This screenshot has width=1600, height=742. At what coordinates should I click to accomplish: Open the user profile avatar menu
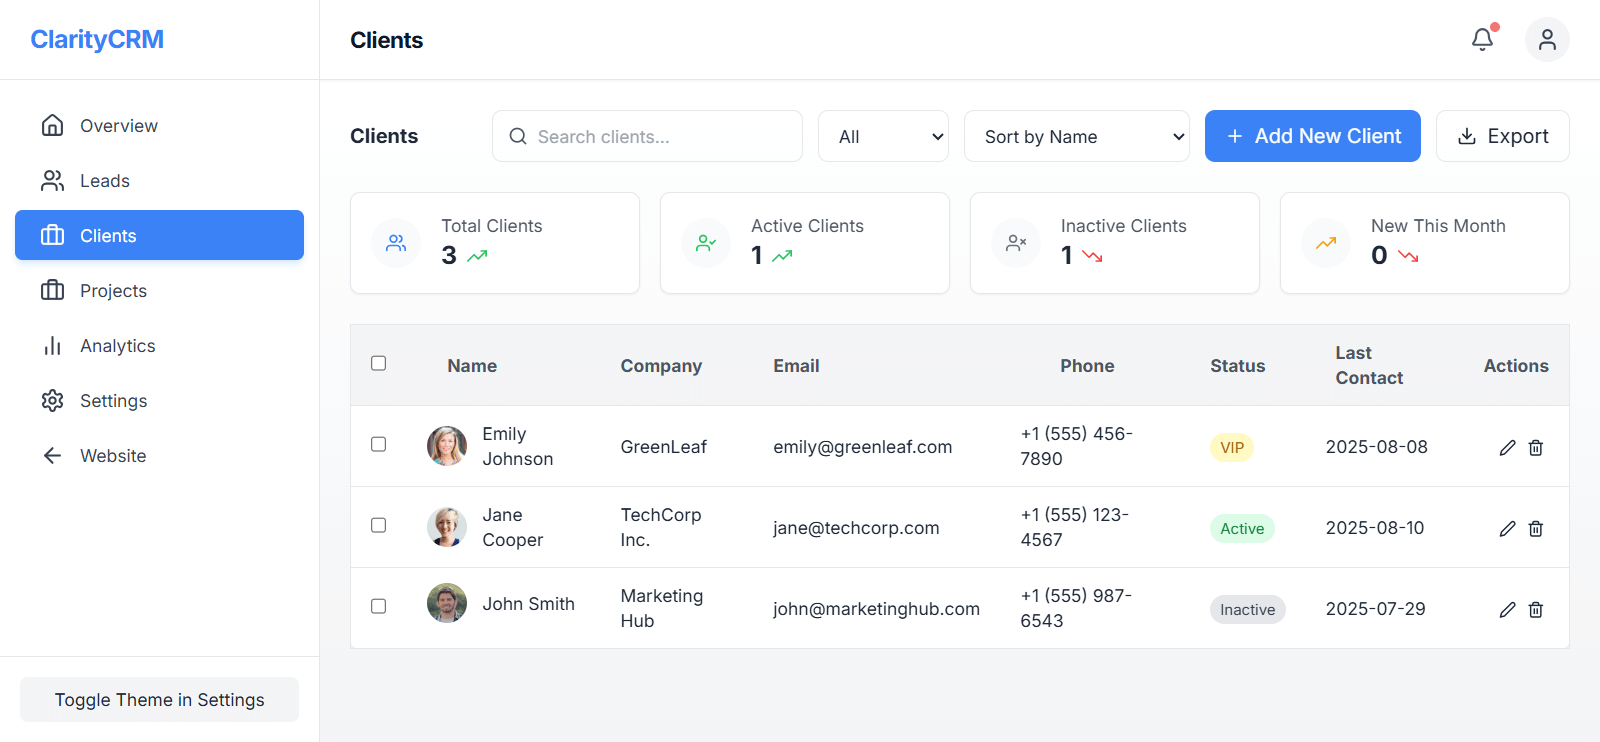pyautogui.click(x=1546, y=40)
